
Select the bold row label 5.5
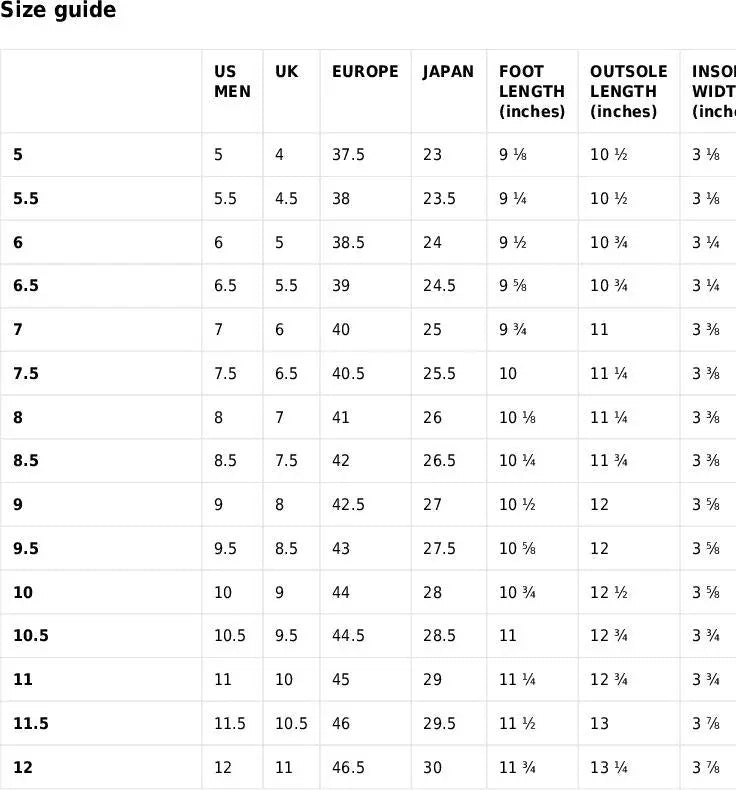click(x=26, y=199)
